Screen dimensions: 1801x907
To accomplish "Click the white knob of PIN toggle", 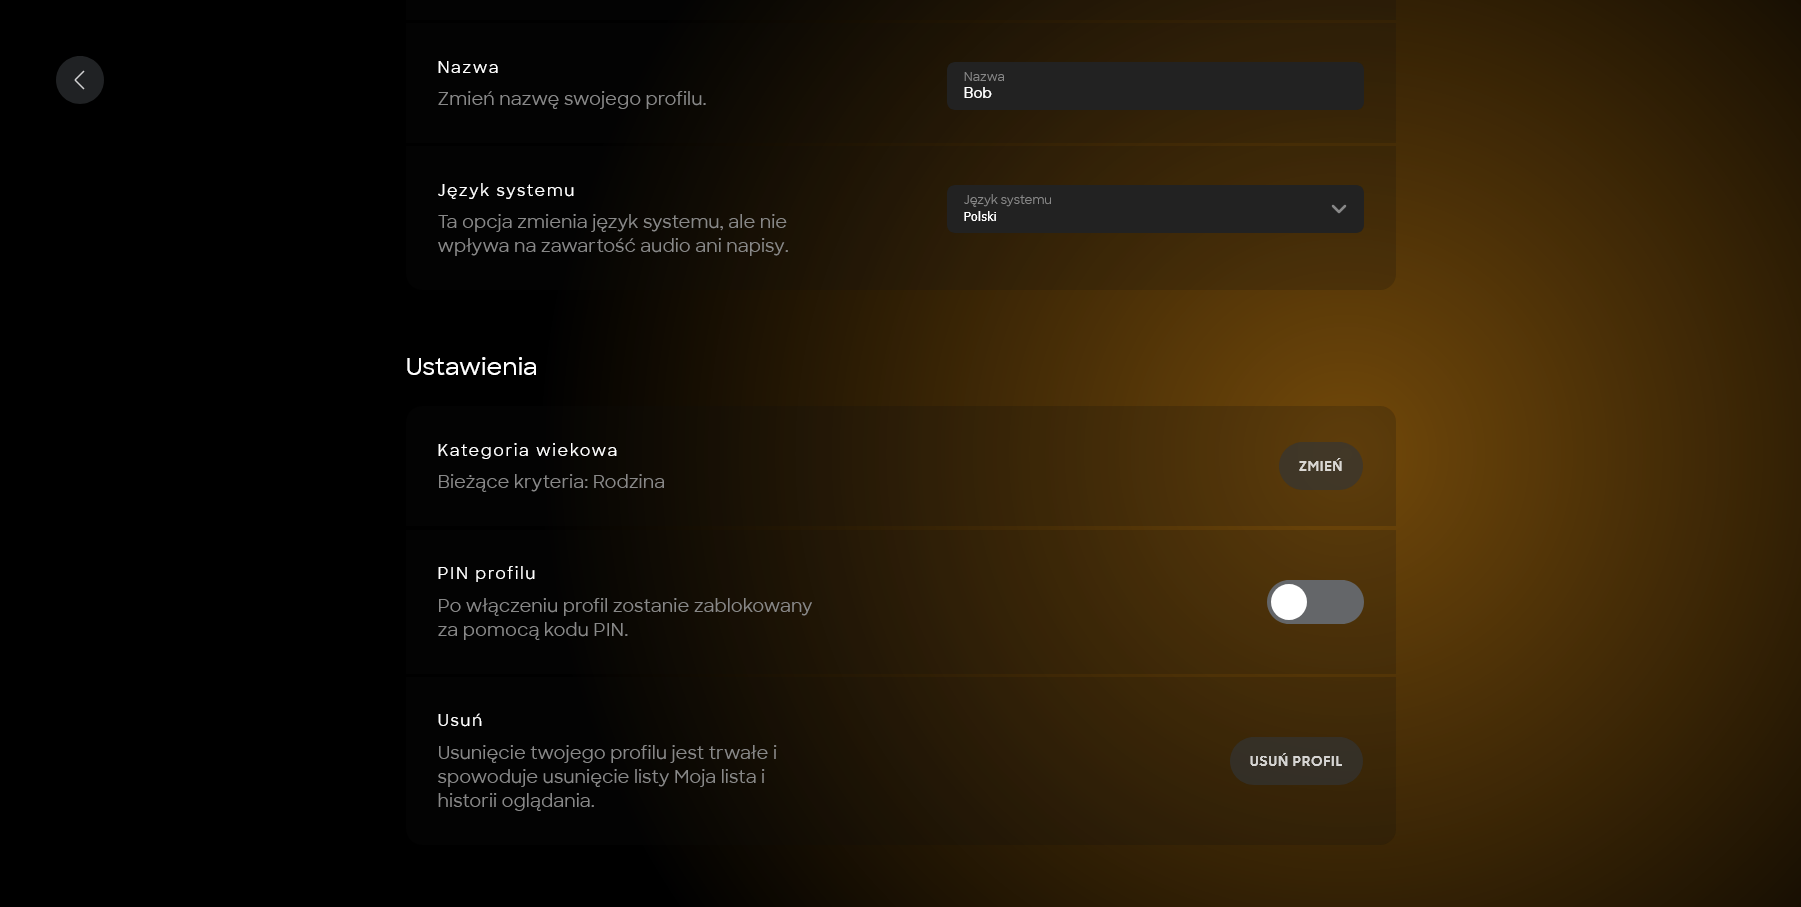I will click(x=1289, y=602).
